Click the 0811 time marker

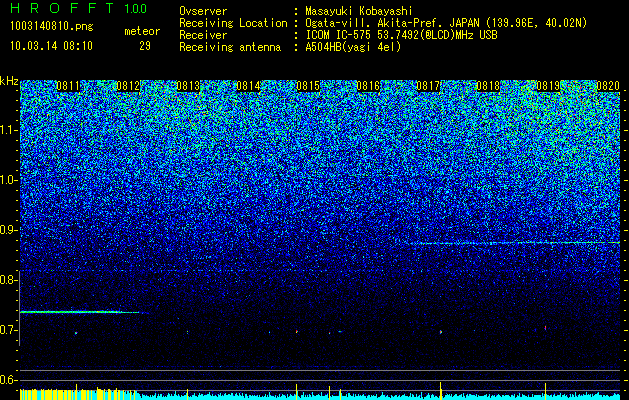click(68, 86)
